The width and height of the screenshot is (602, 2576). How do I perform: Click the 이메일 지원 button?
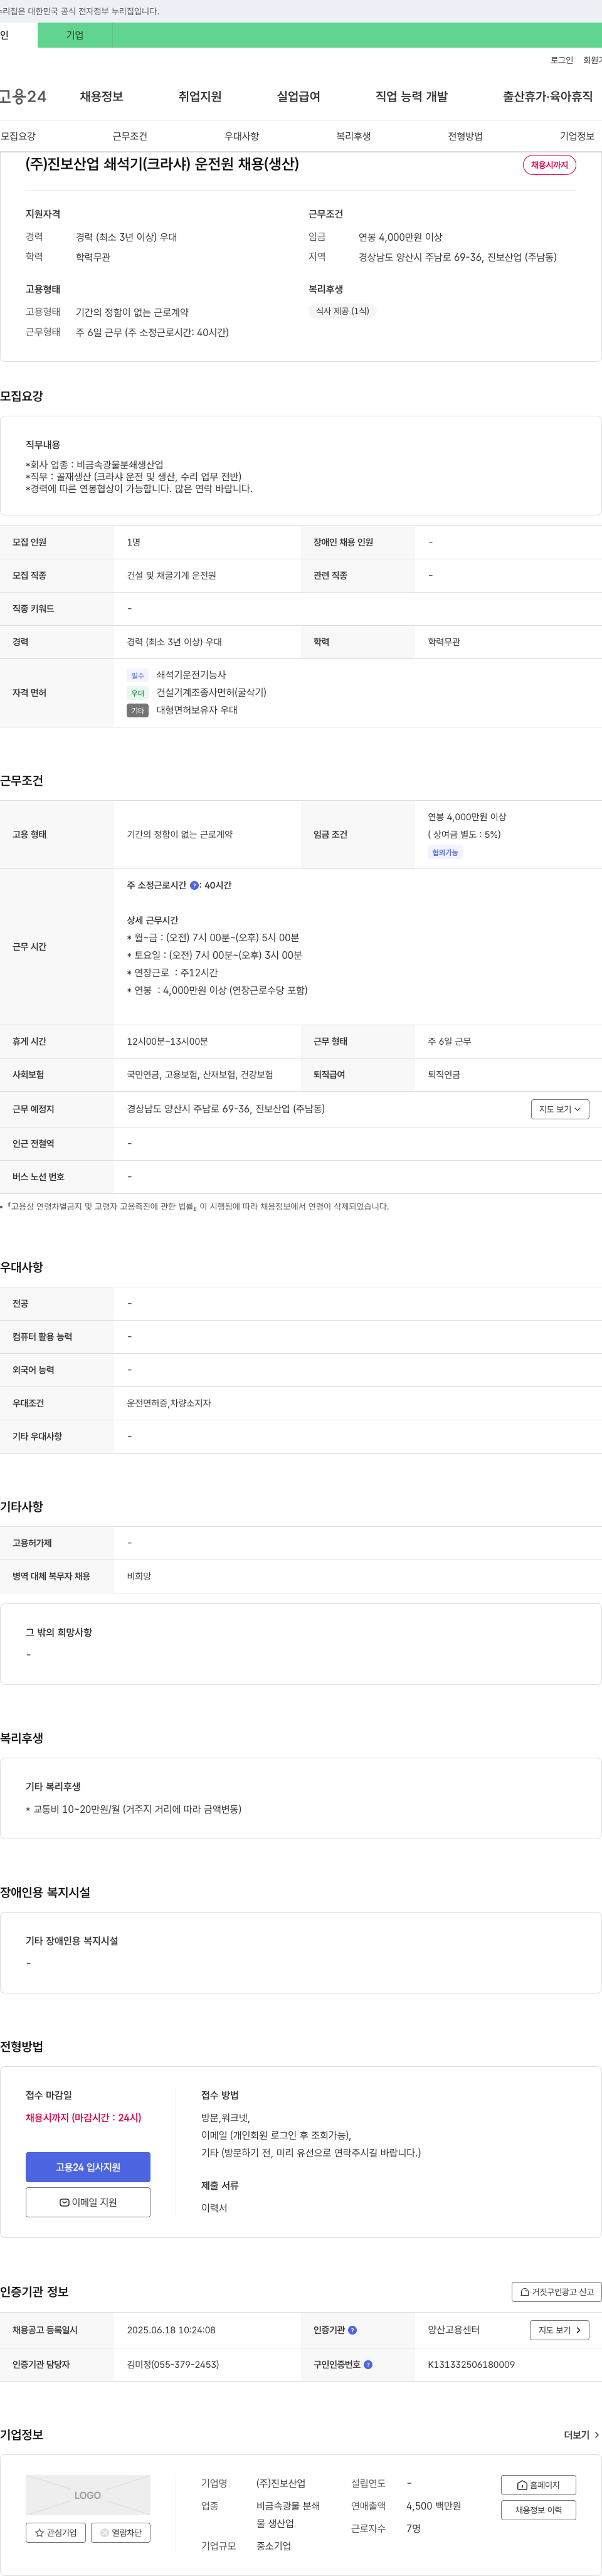click(88, 2202)
